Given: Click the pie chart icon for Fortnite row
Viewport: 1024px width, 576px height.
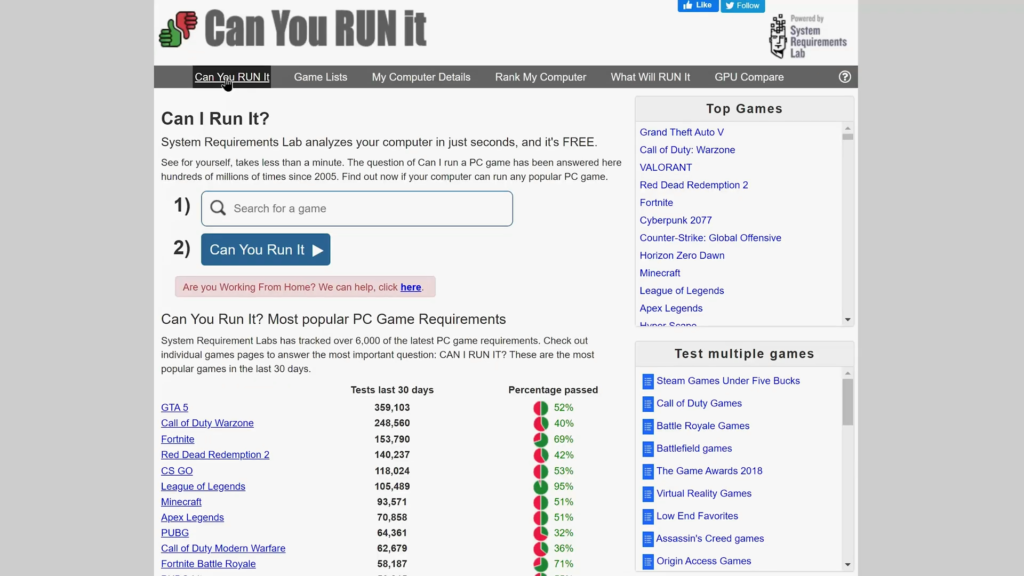Looking at the screenshot, I should [541, 440].
